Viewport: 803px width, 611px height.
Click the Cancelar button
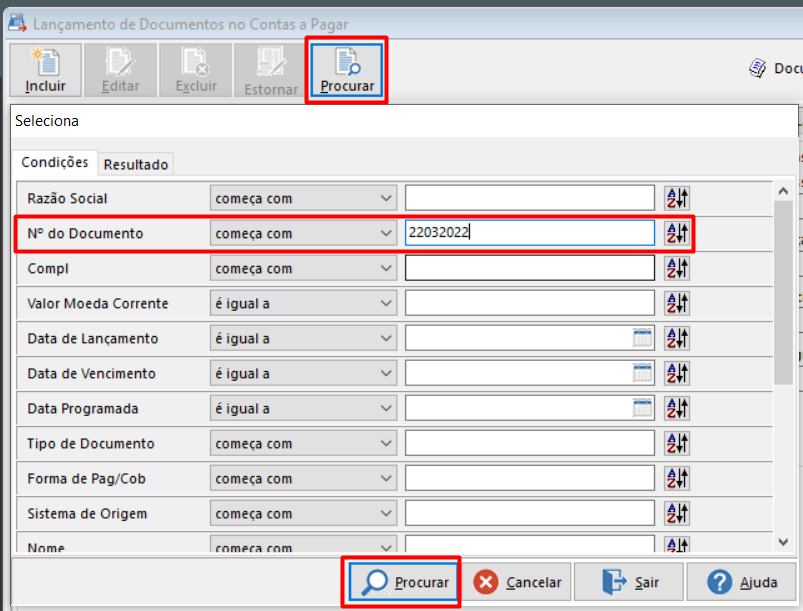tap(517, 582)
